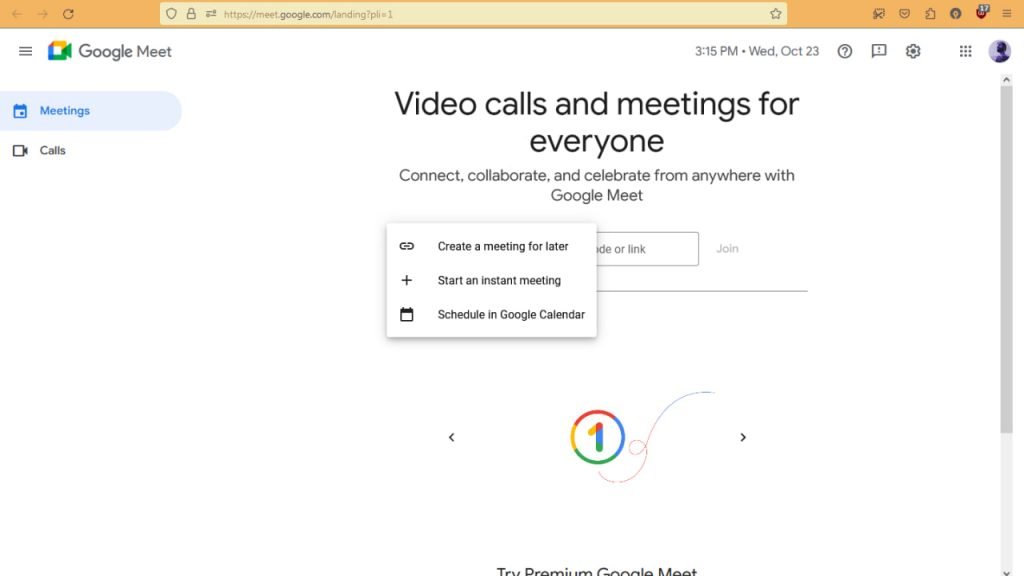Show the next carousel slide
The height and width of the screenshot is (576, 1024).
click(743, 437)
